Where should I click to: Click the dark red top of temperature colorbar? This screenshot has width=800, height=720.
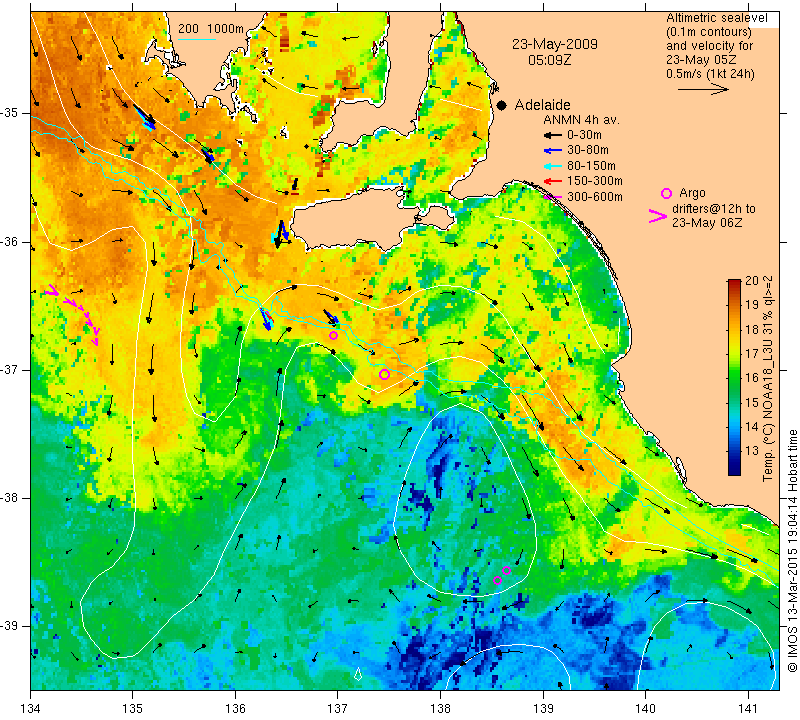[734, 283]
